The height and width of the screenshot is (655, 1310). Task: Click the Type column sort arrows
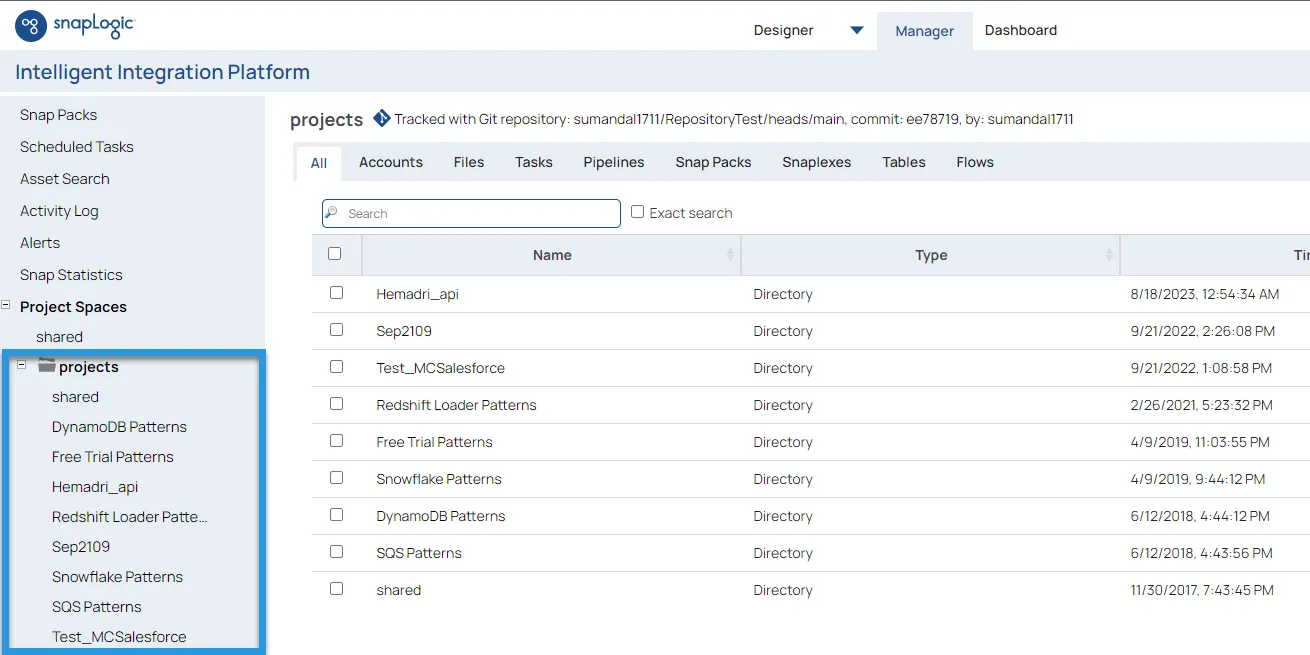(1109, 256)
